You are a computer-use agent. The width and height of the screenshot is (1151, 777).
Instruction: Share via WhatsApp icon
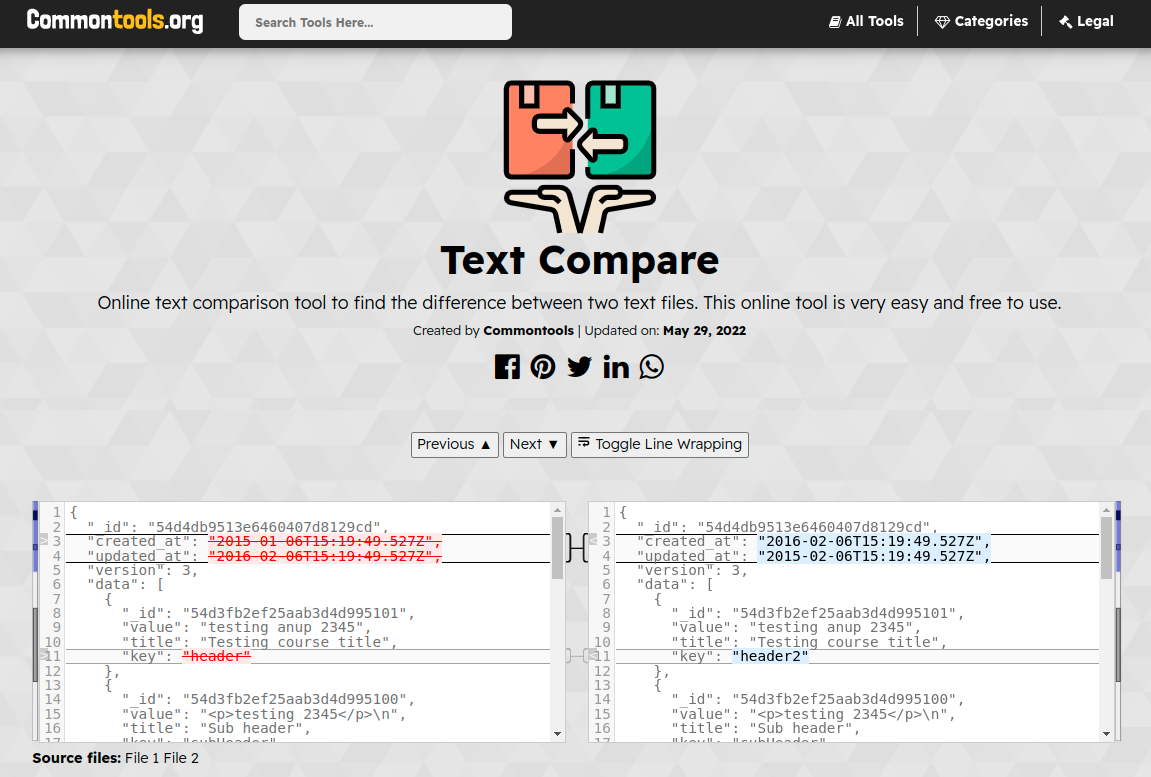click(652, 366)
